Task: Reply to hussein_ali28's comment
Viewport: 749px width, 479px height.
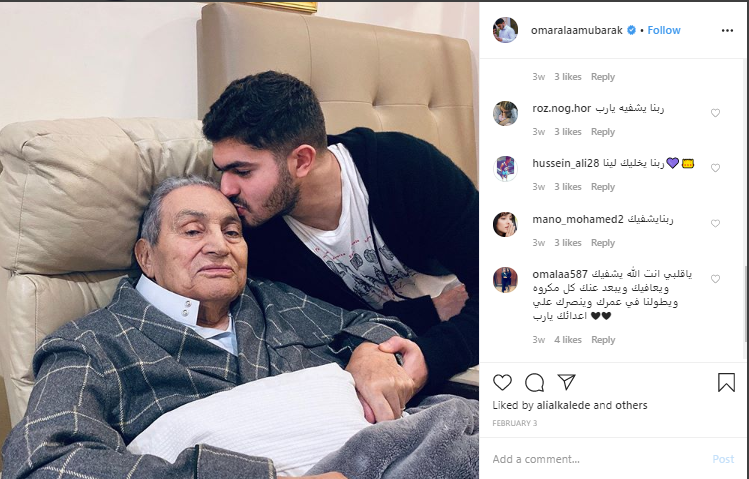Action: tap(603, 187)
